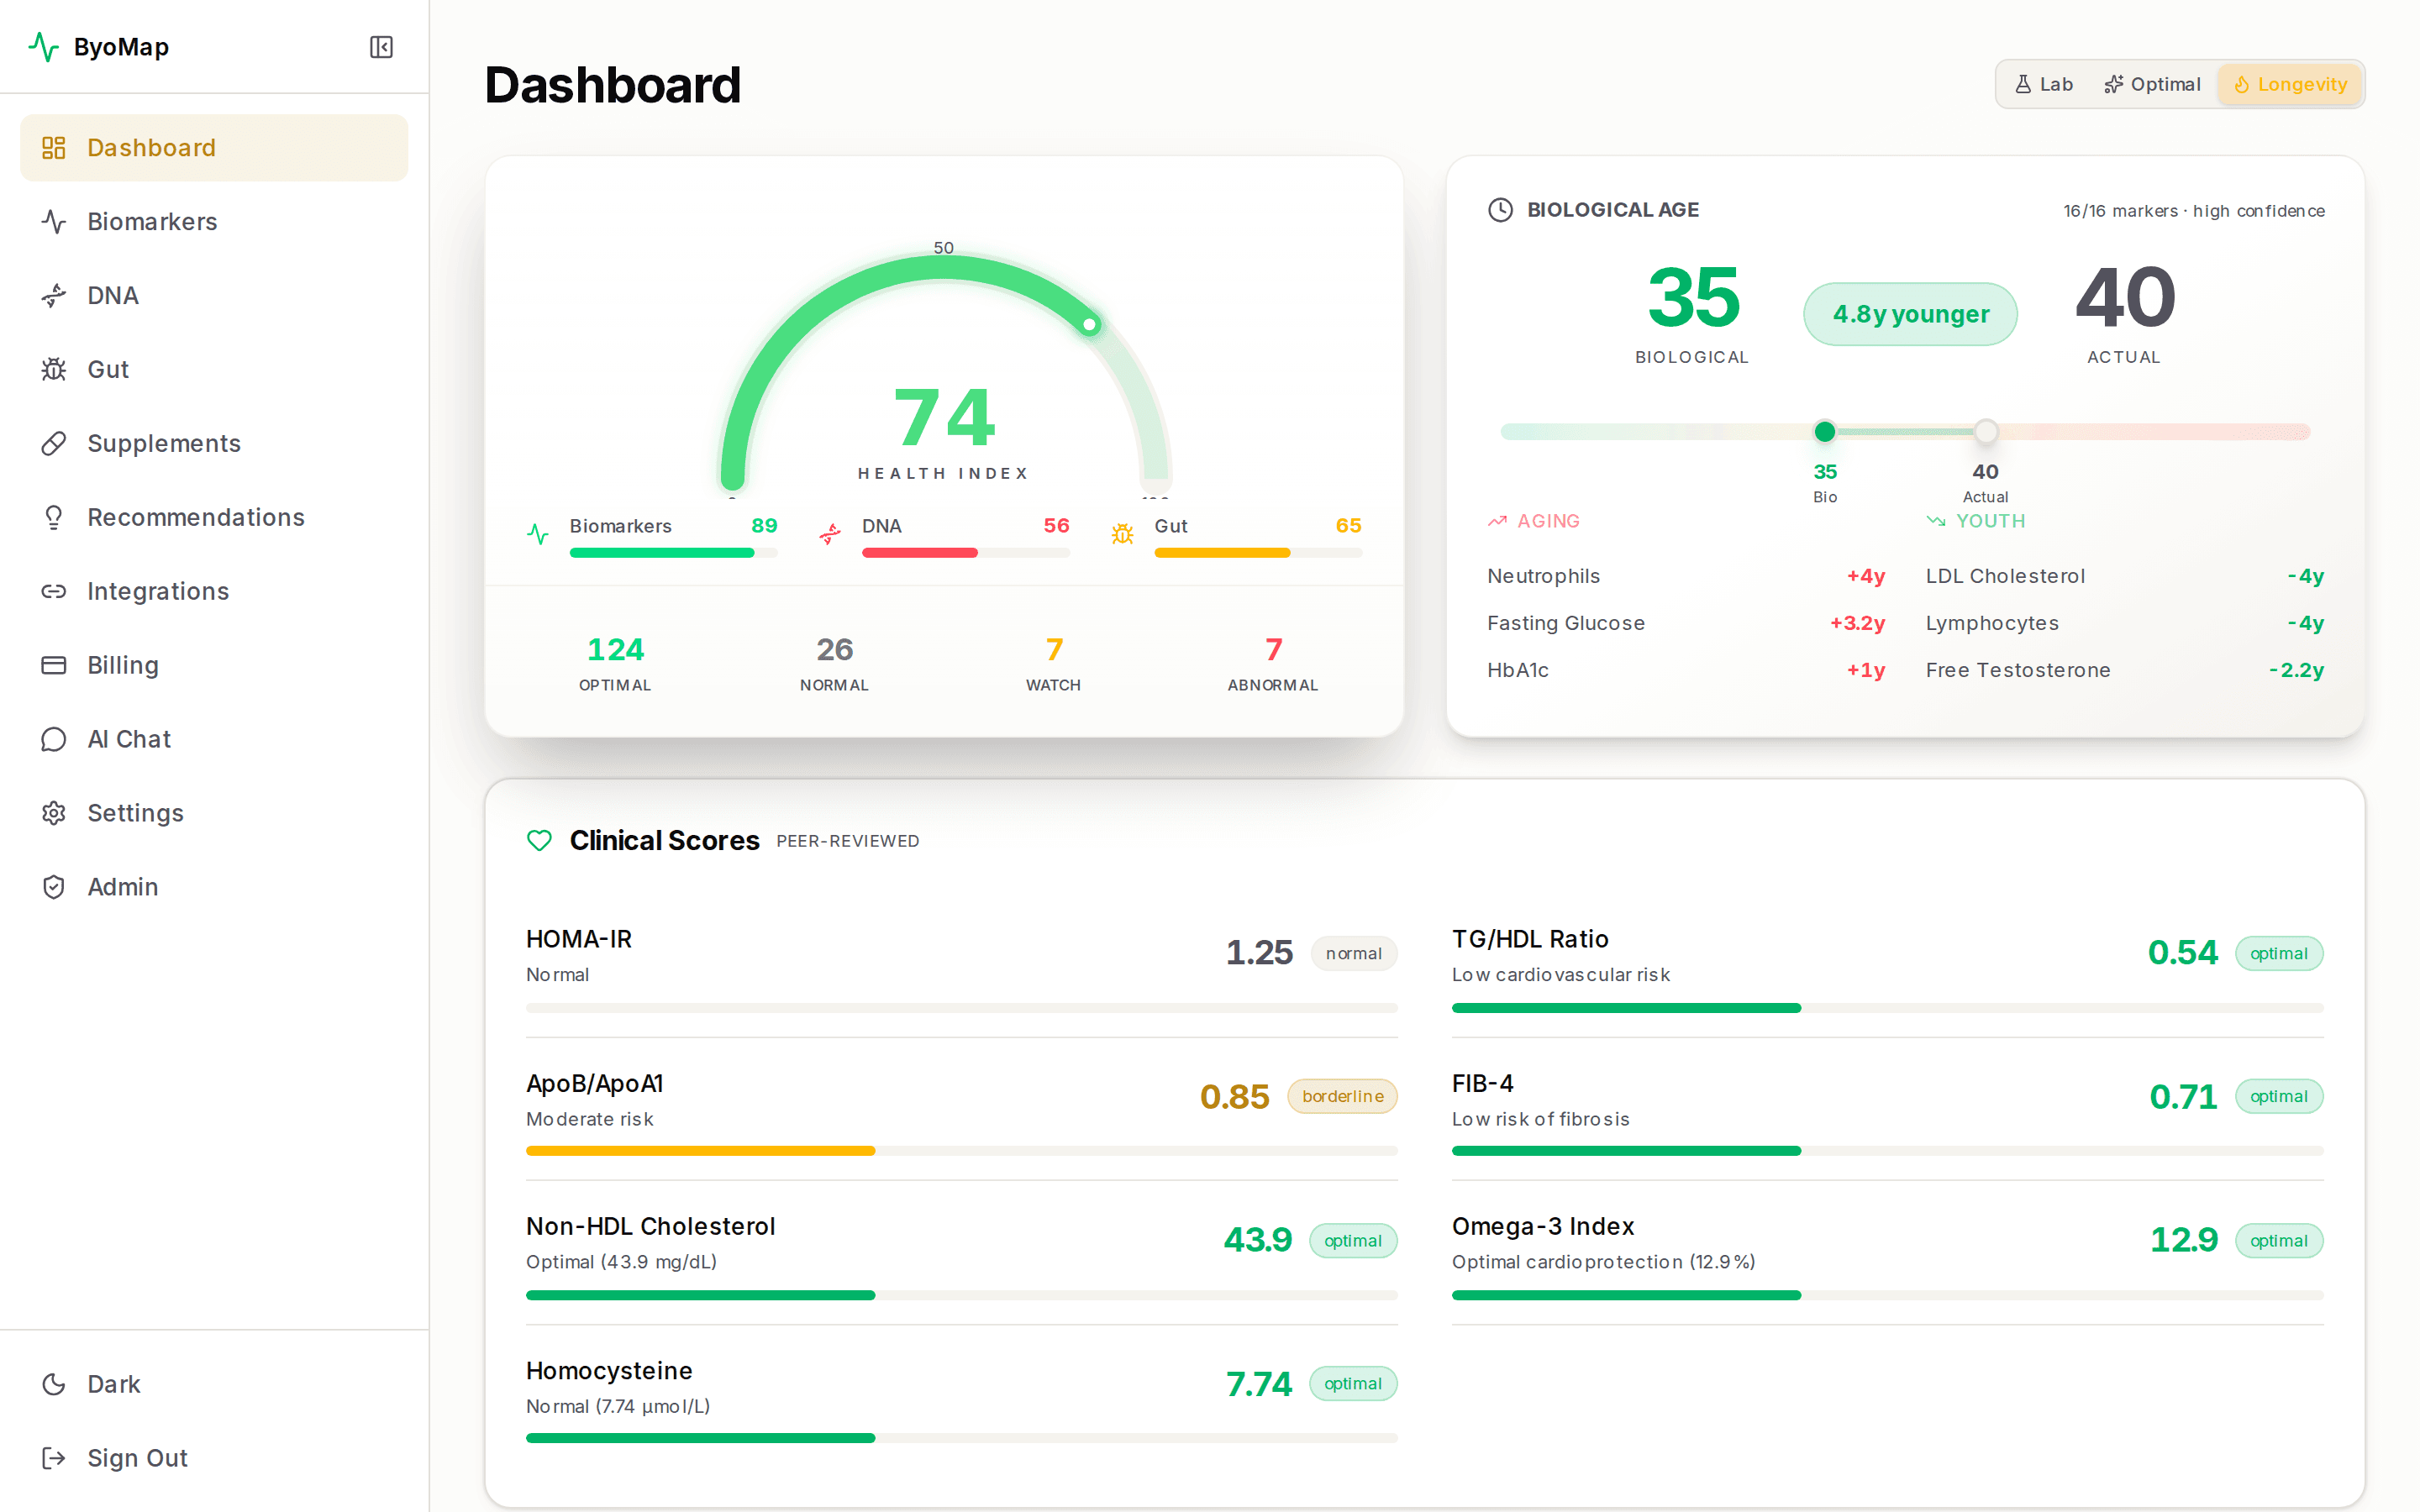Enable the Longevity view mode
Screen dimensions: 2420x1512
click(2289, 84)
